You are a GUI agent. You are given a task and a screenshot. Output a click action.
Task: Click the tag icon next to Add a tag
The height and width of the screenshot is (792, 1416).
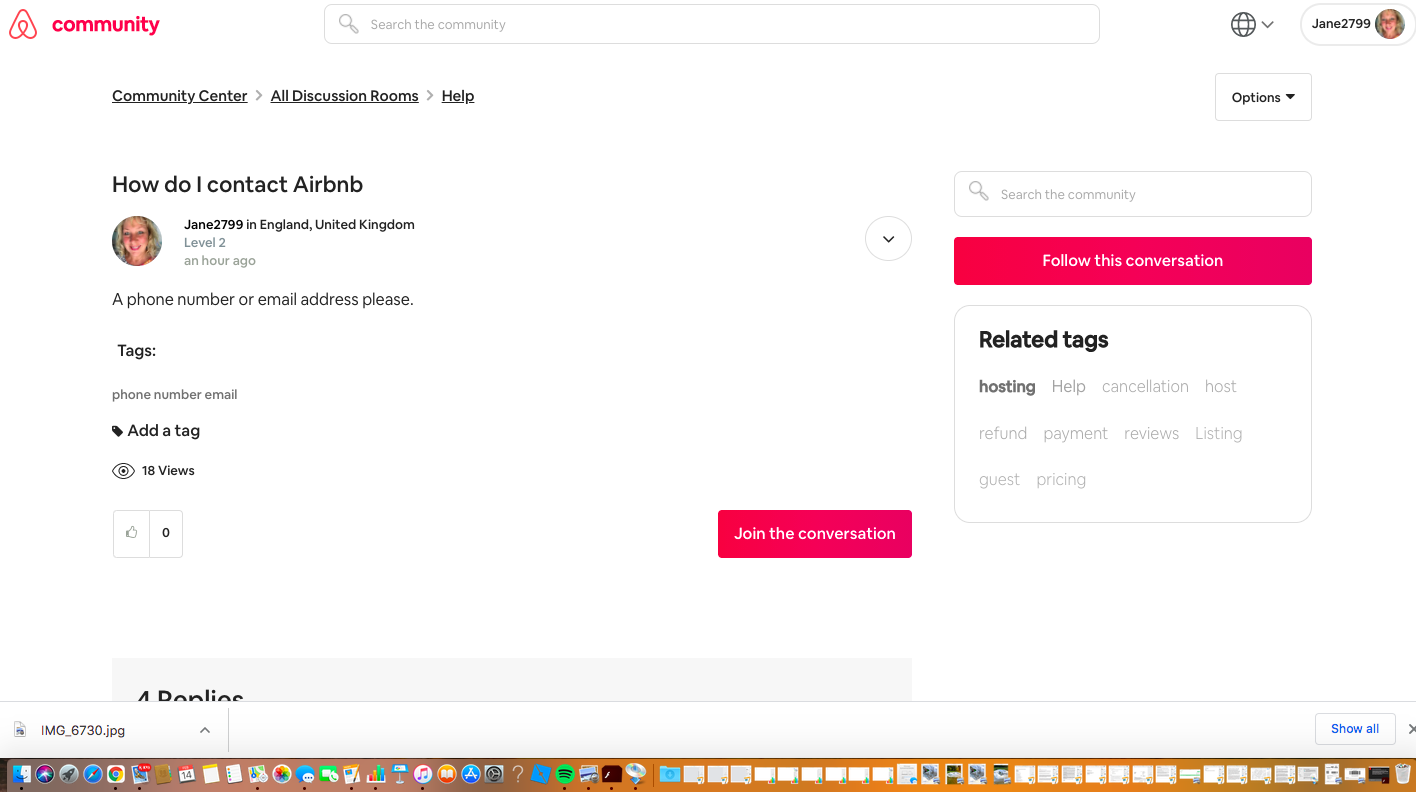tap(116, 430)
